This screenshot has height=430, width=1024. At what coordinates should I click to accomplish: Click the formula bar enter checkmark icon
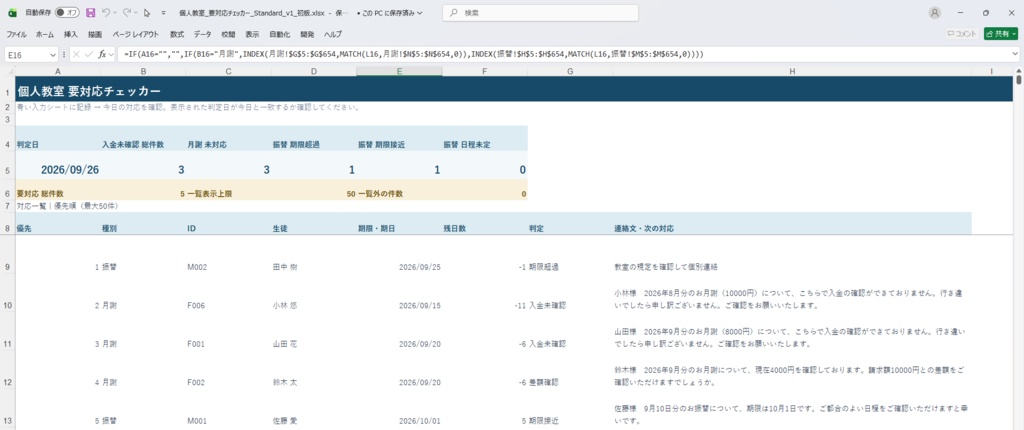[89, 55]
